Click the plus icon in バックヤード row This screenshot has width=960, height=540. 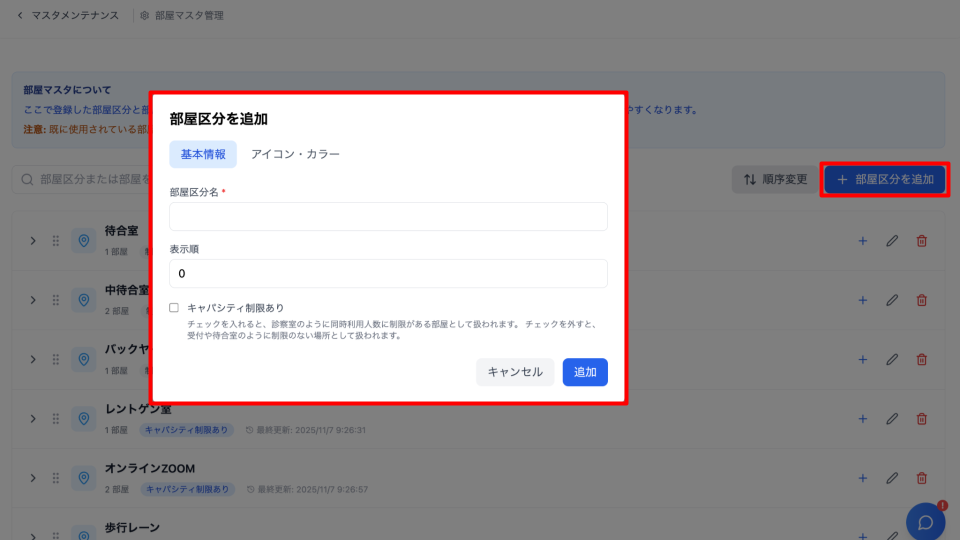point(863,359)
